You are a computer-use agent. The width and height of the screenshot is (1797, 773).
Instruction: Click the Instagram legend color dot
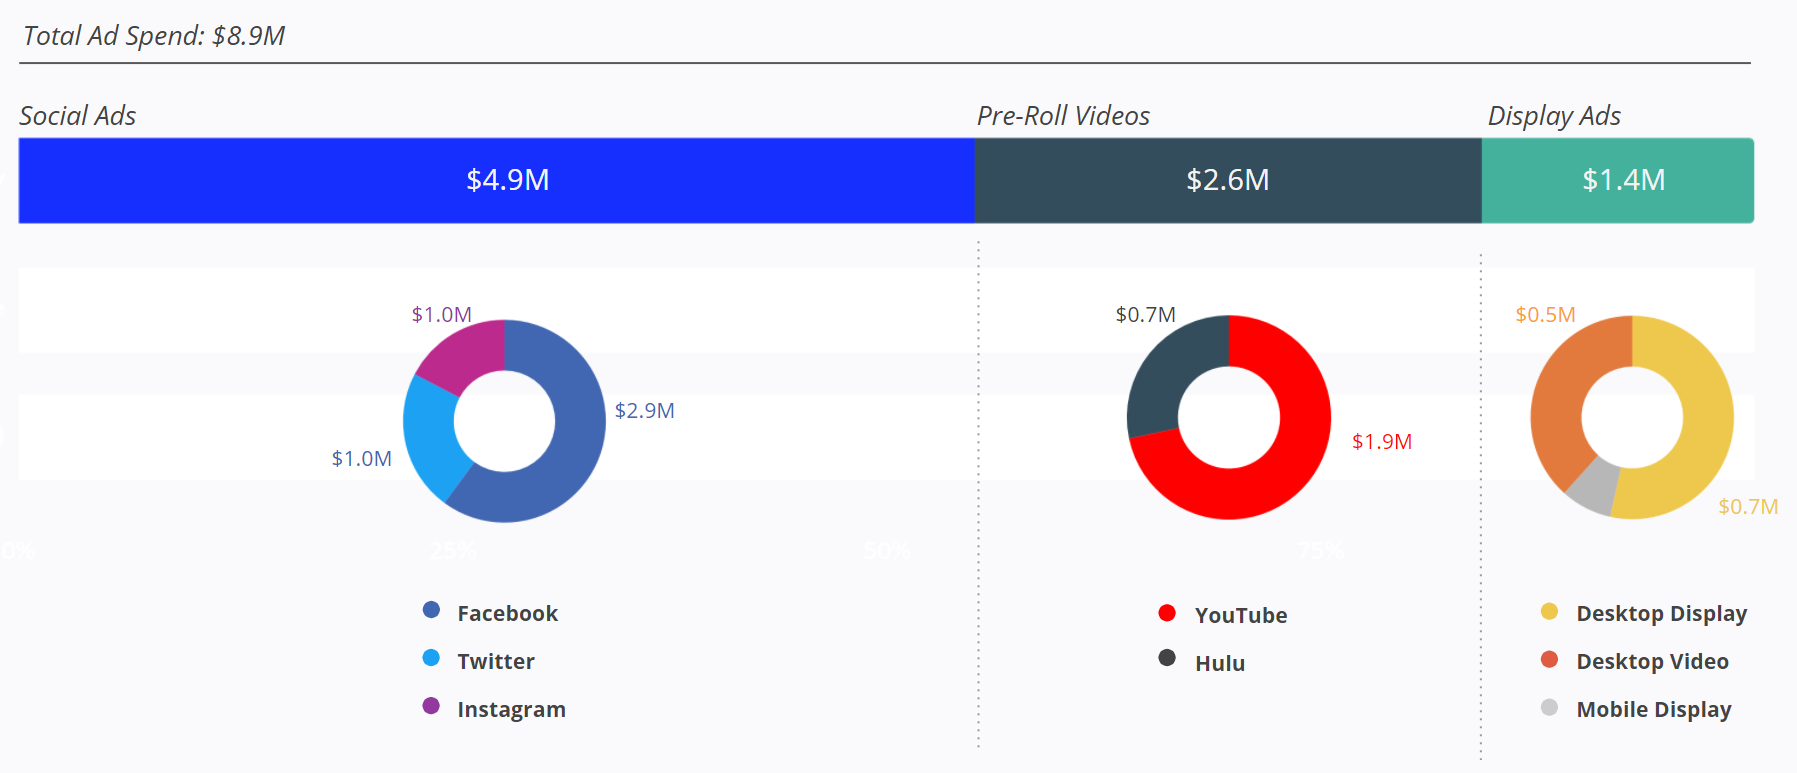431,706
